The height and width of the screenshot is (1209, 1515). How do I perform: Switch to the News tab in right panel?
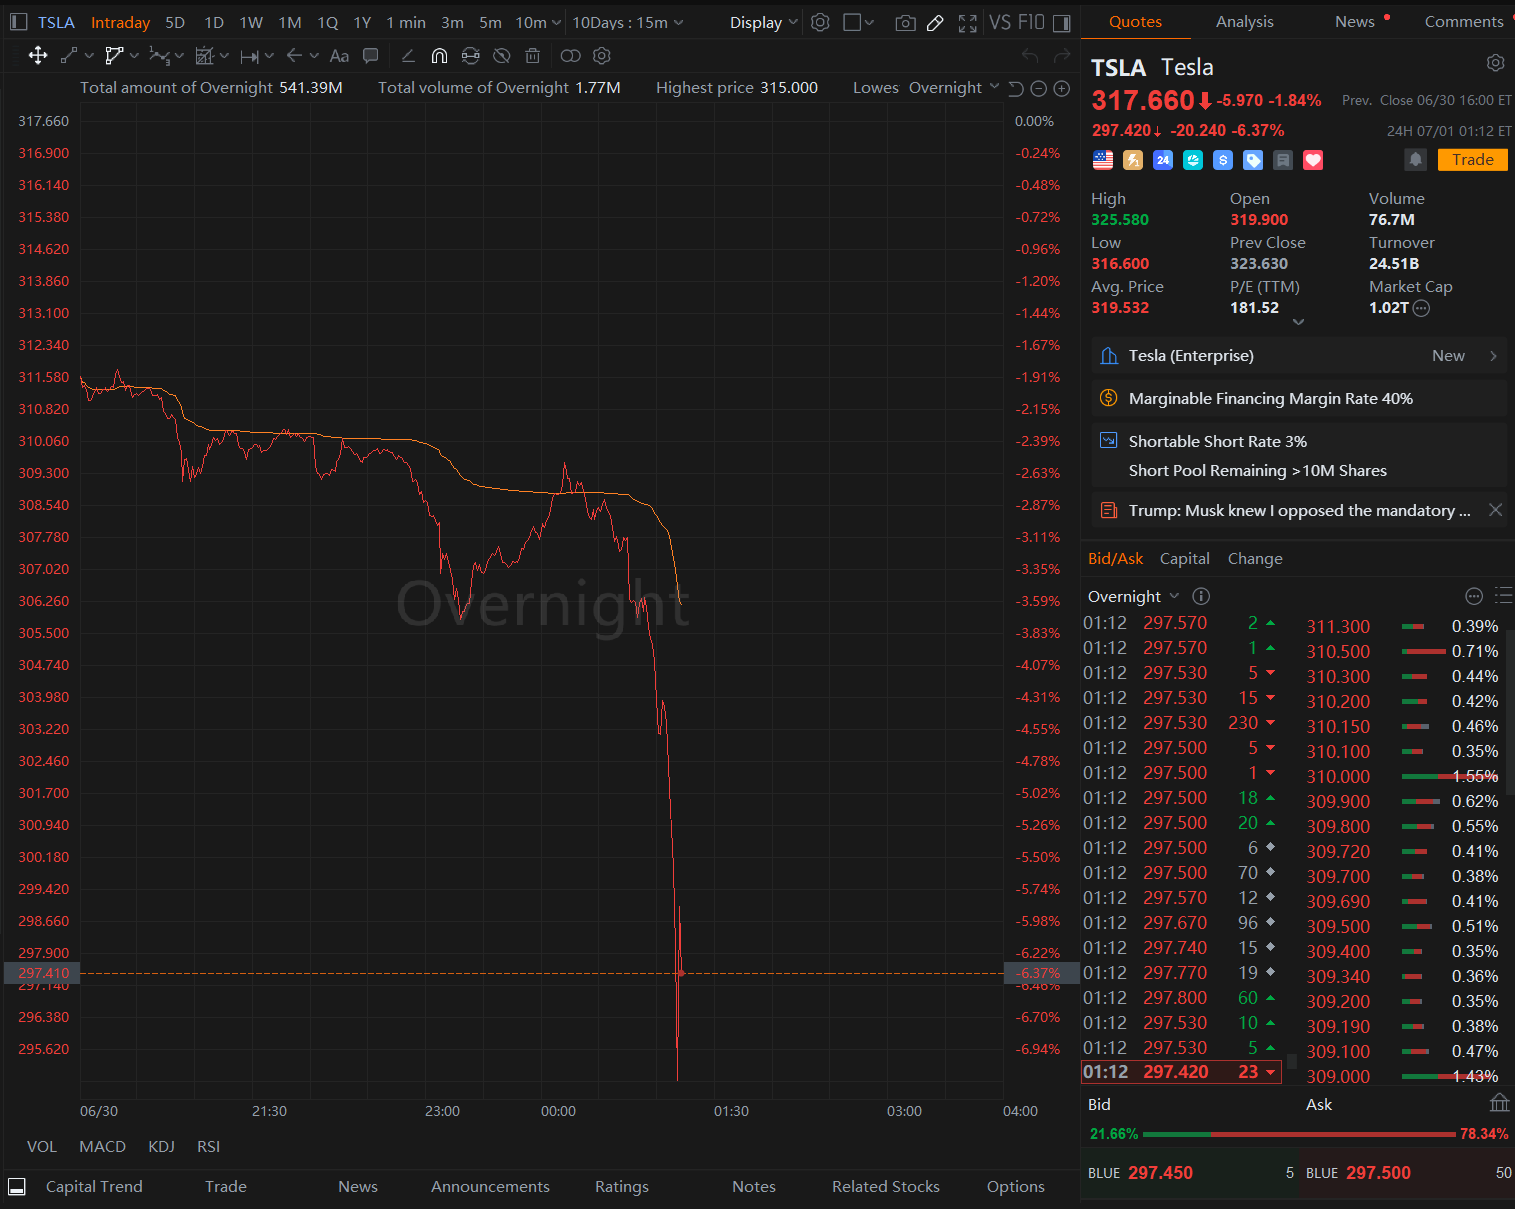1354,21
